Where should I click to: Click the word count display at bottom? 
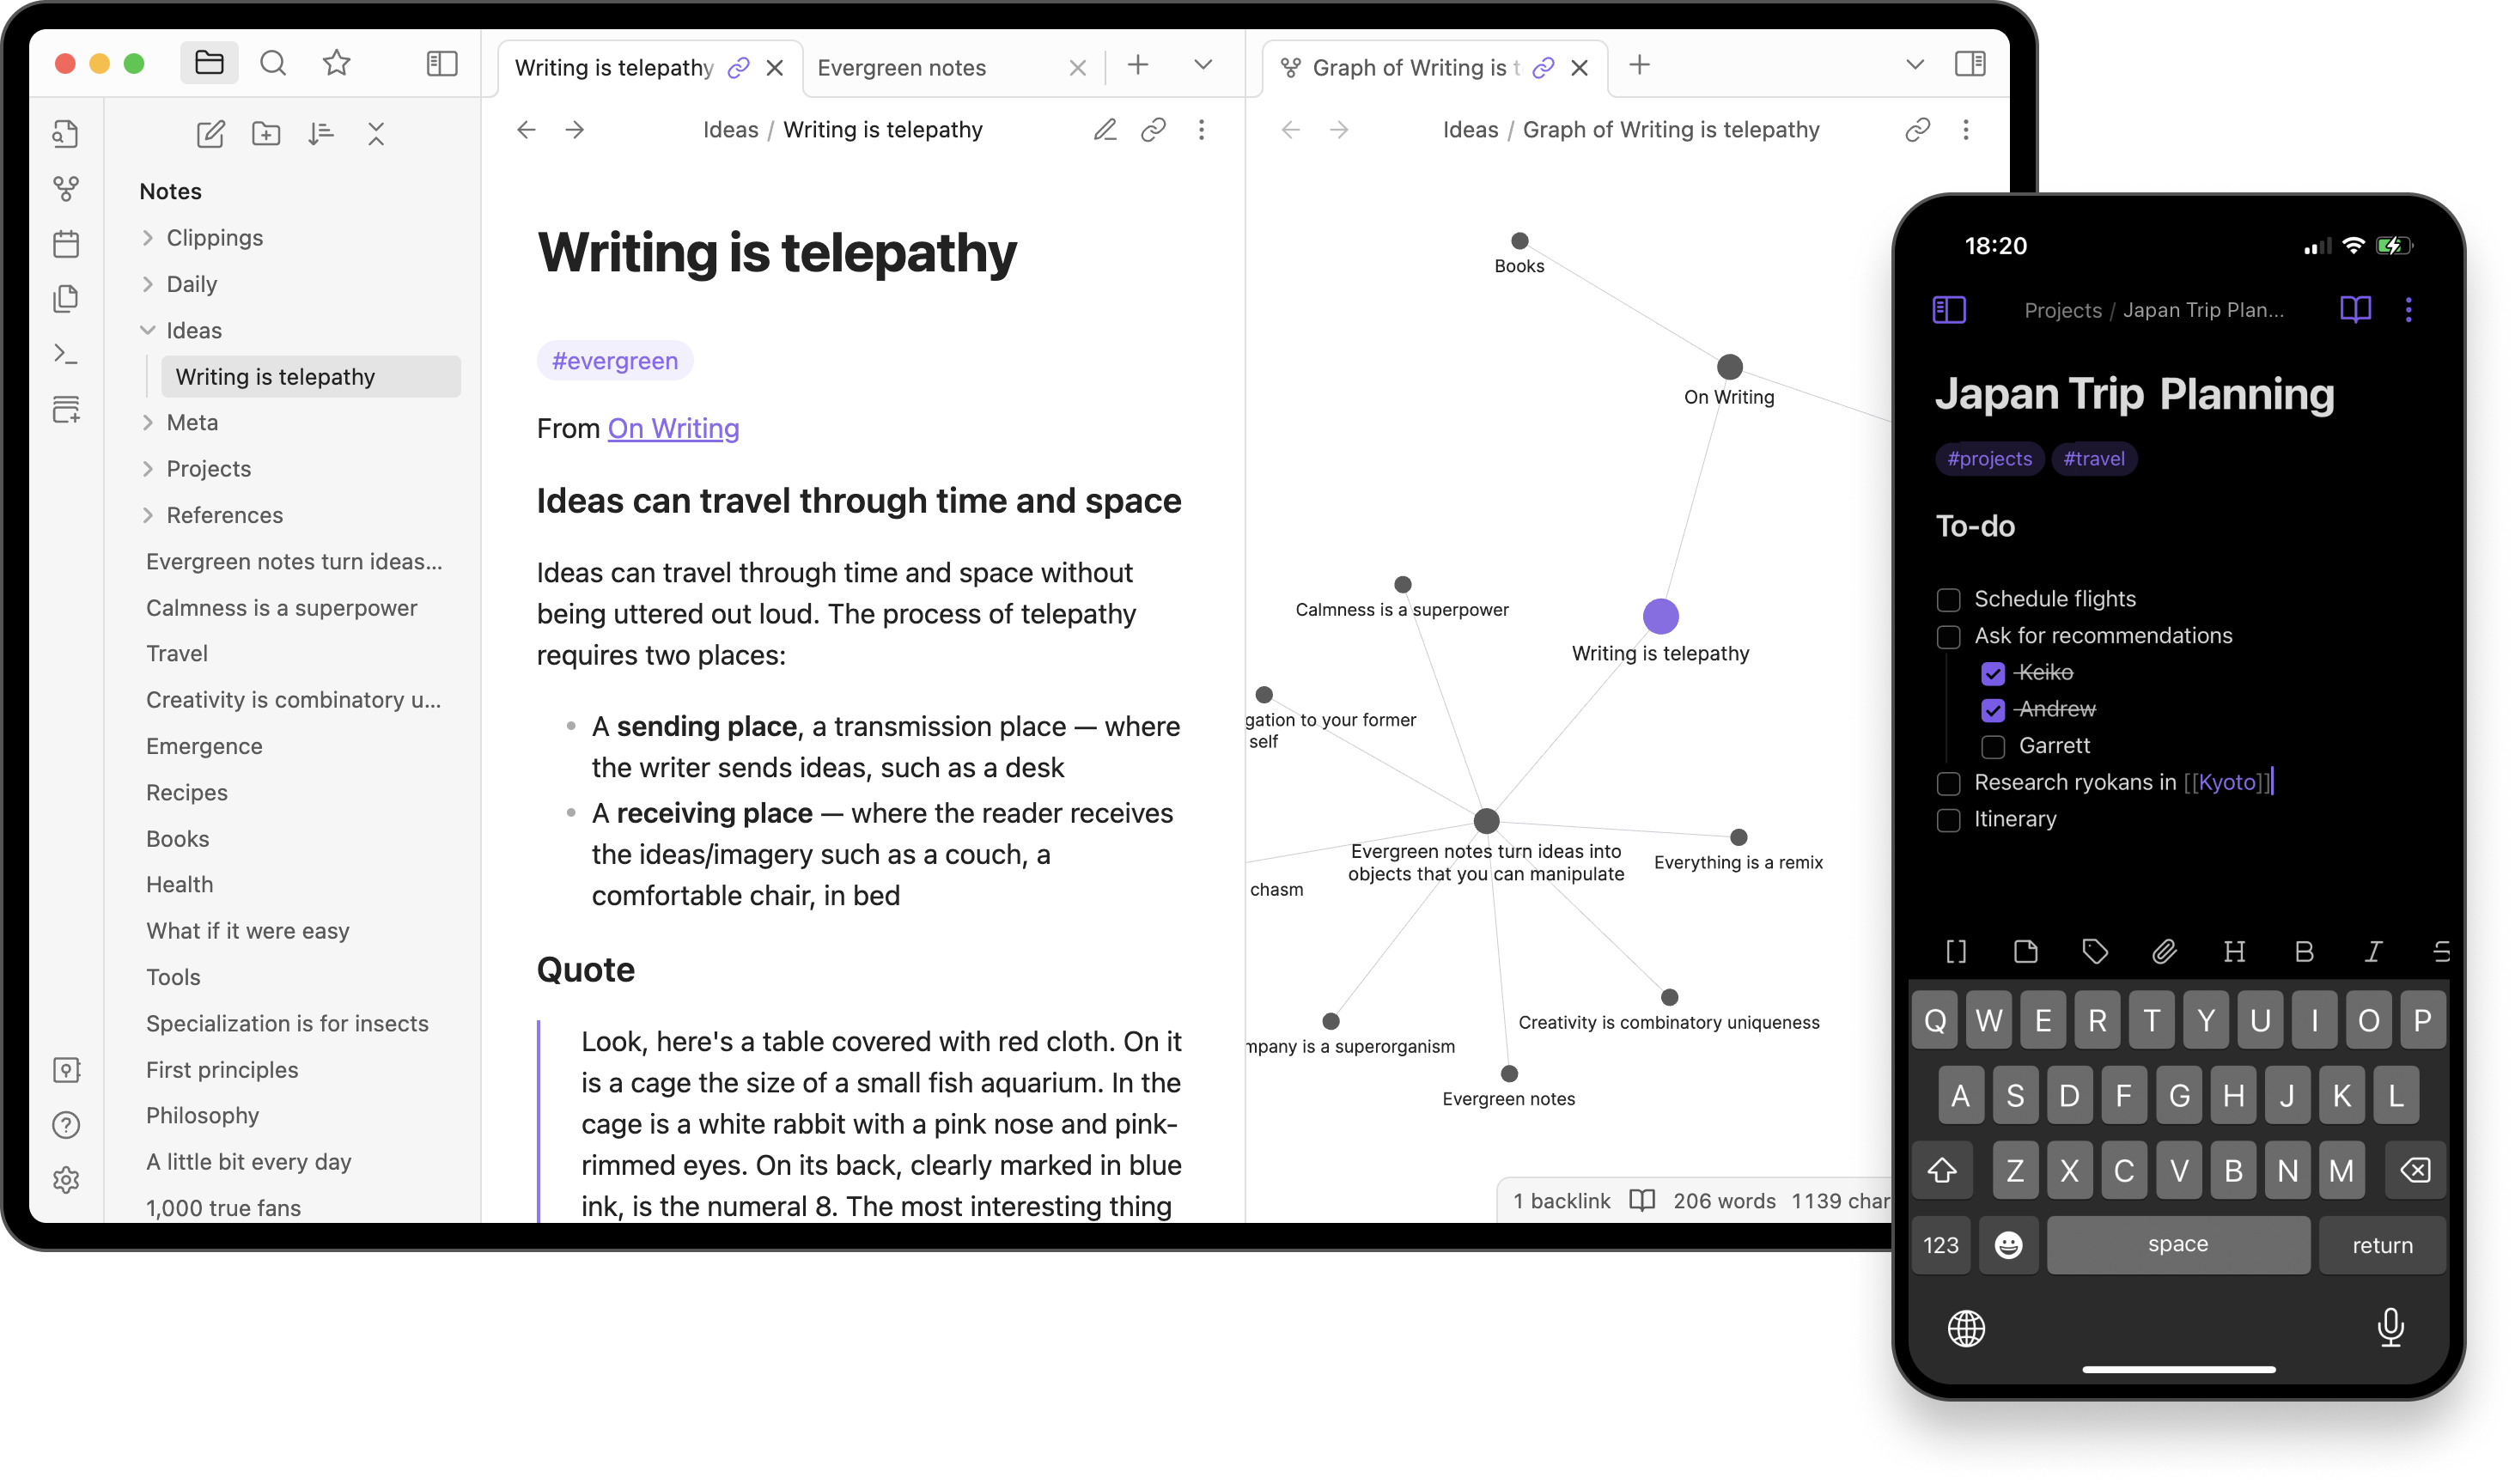[x=1724, y=1198]
